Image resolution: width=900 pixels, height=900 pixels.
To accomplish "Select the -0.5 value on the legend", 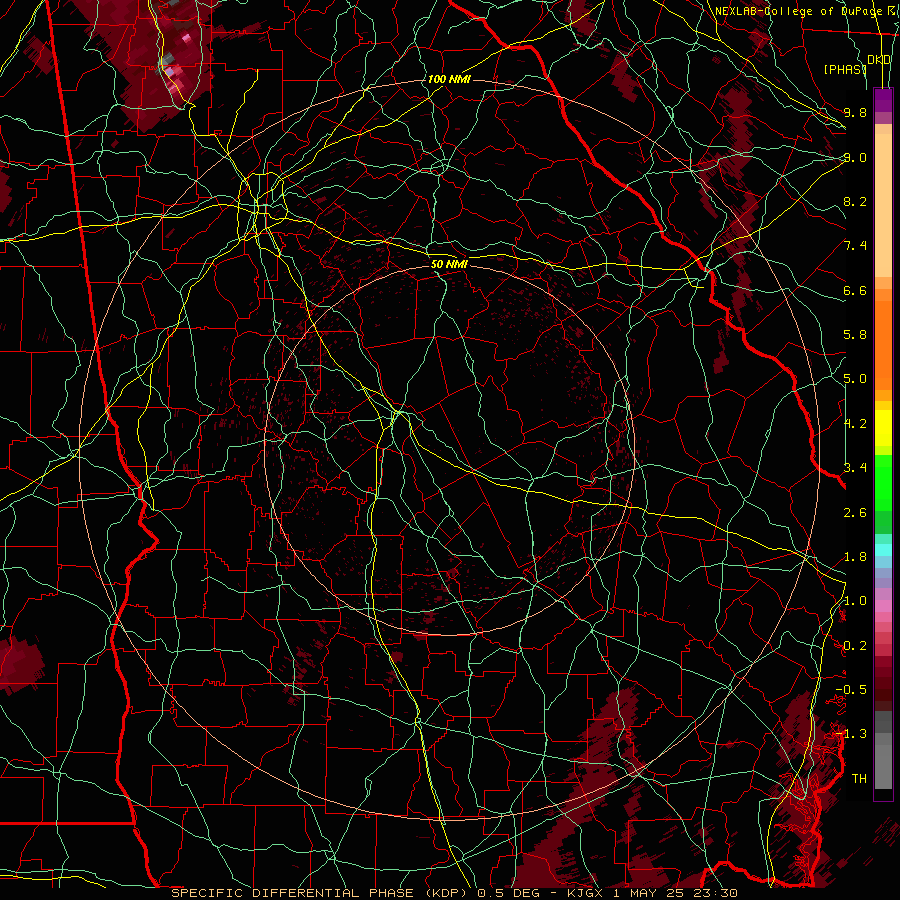I will coord(851,690).
